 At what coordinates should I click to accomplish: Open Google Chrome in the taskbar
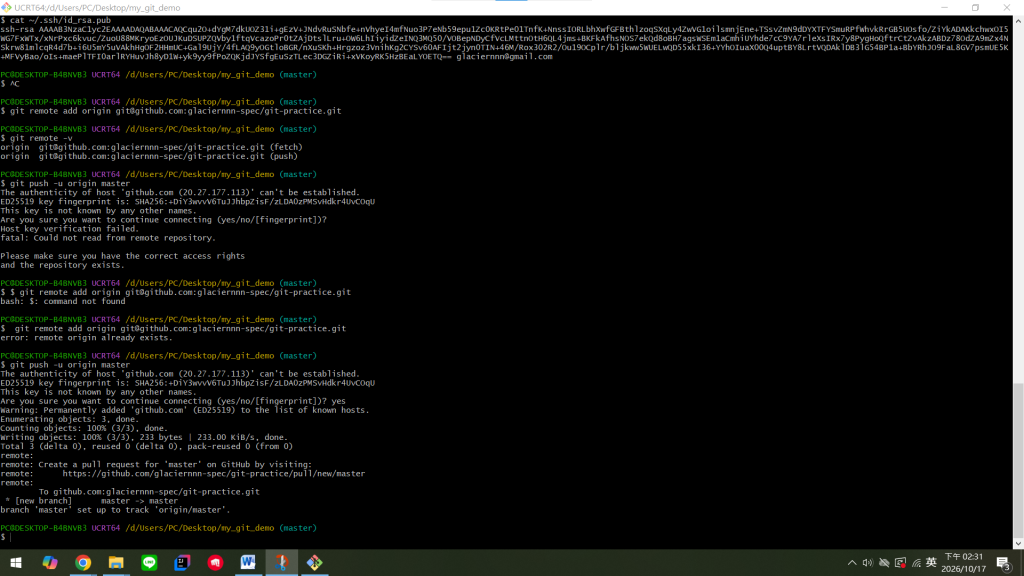pos(83,563)
